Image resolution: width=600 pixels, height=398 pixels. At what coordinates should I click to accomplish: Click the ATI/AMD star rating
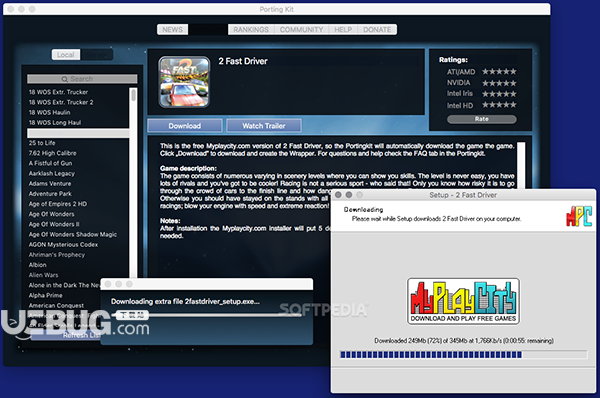[x=499, y=72]
